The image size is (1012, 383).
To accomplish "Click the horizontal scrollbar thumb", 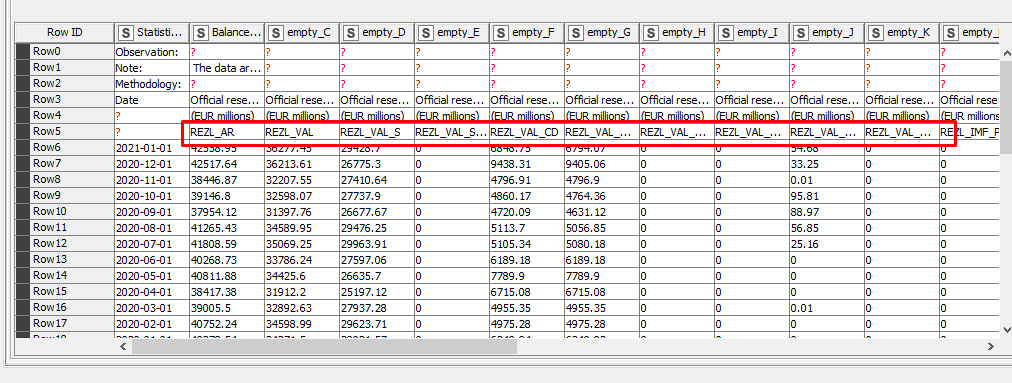I will click(x=324, y=347).
